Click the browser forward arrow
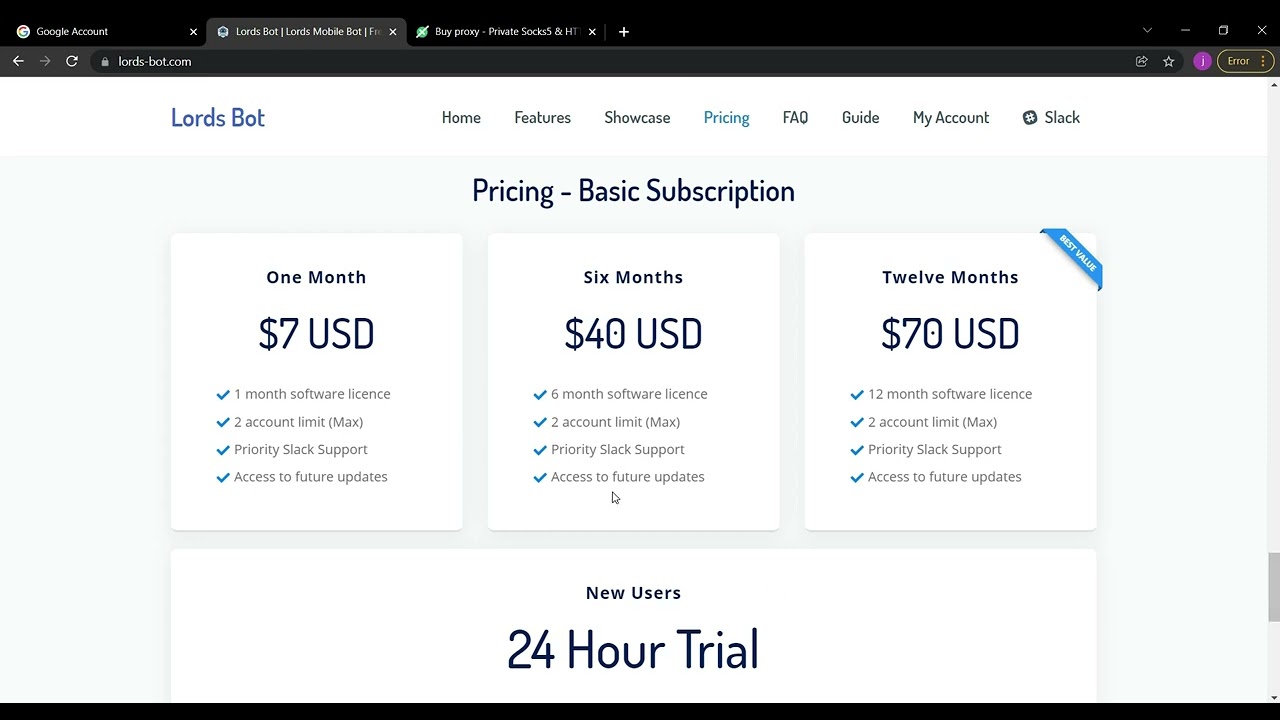 click(45, 61)
